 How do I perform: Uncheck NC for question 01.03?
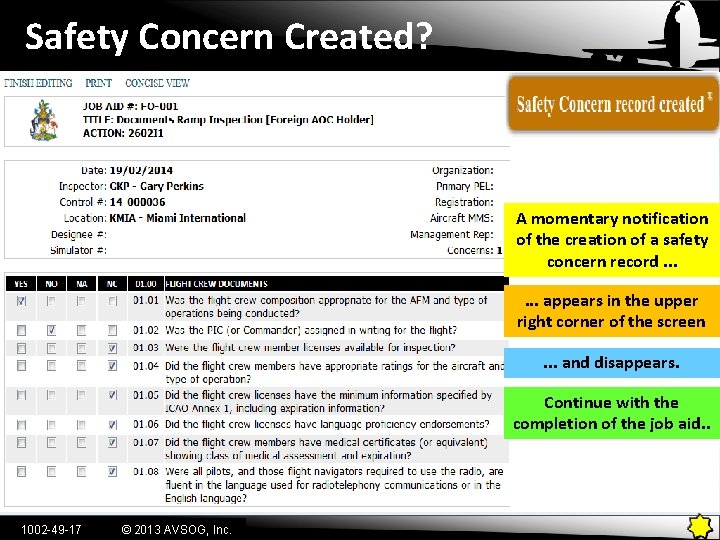112,349
